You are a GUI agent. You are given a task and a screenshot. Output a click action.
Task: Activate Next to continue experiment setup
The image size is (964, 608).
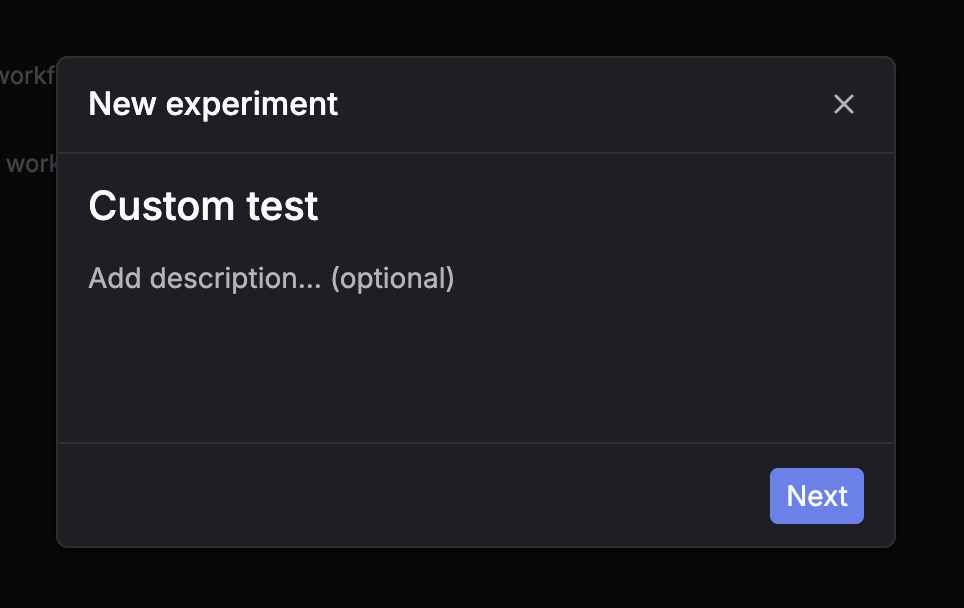pyautogui.click(x=816, y=495)
